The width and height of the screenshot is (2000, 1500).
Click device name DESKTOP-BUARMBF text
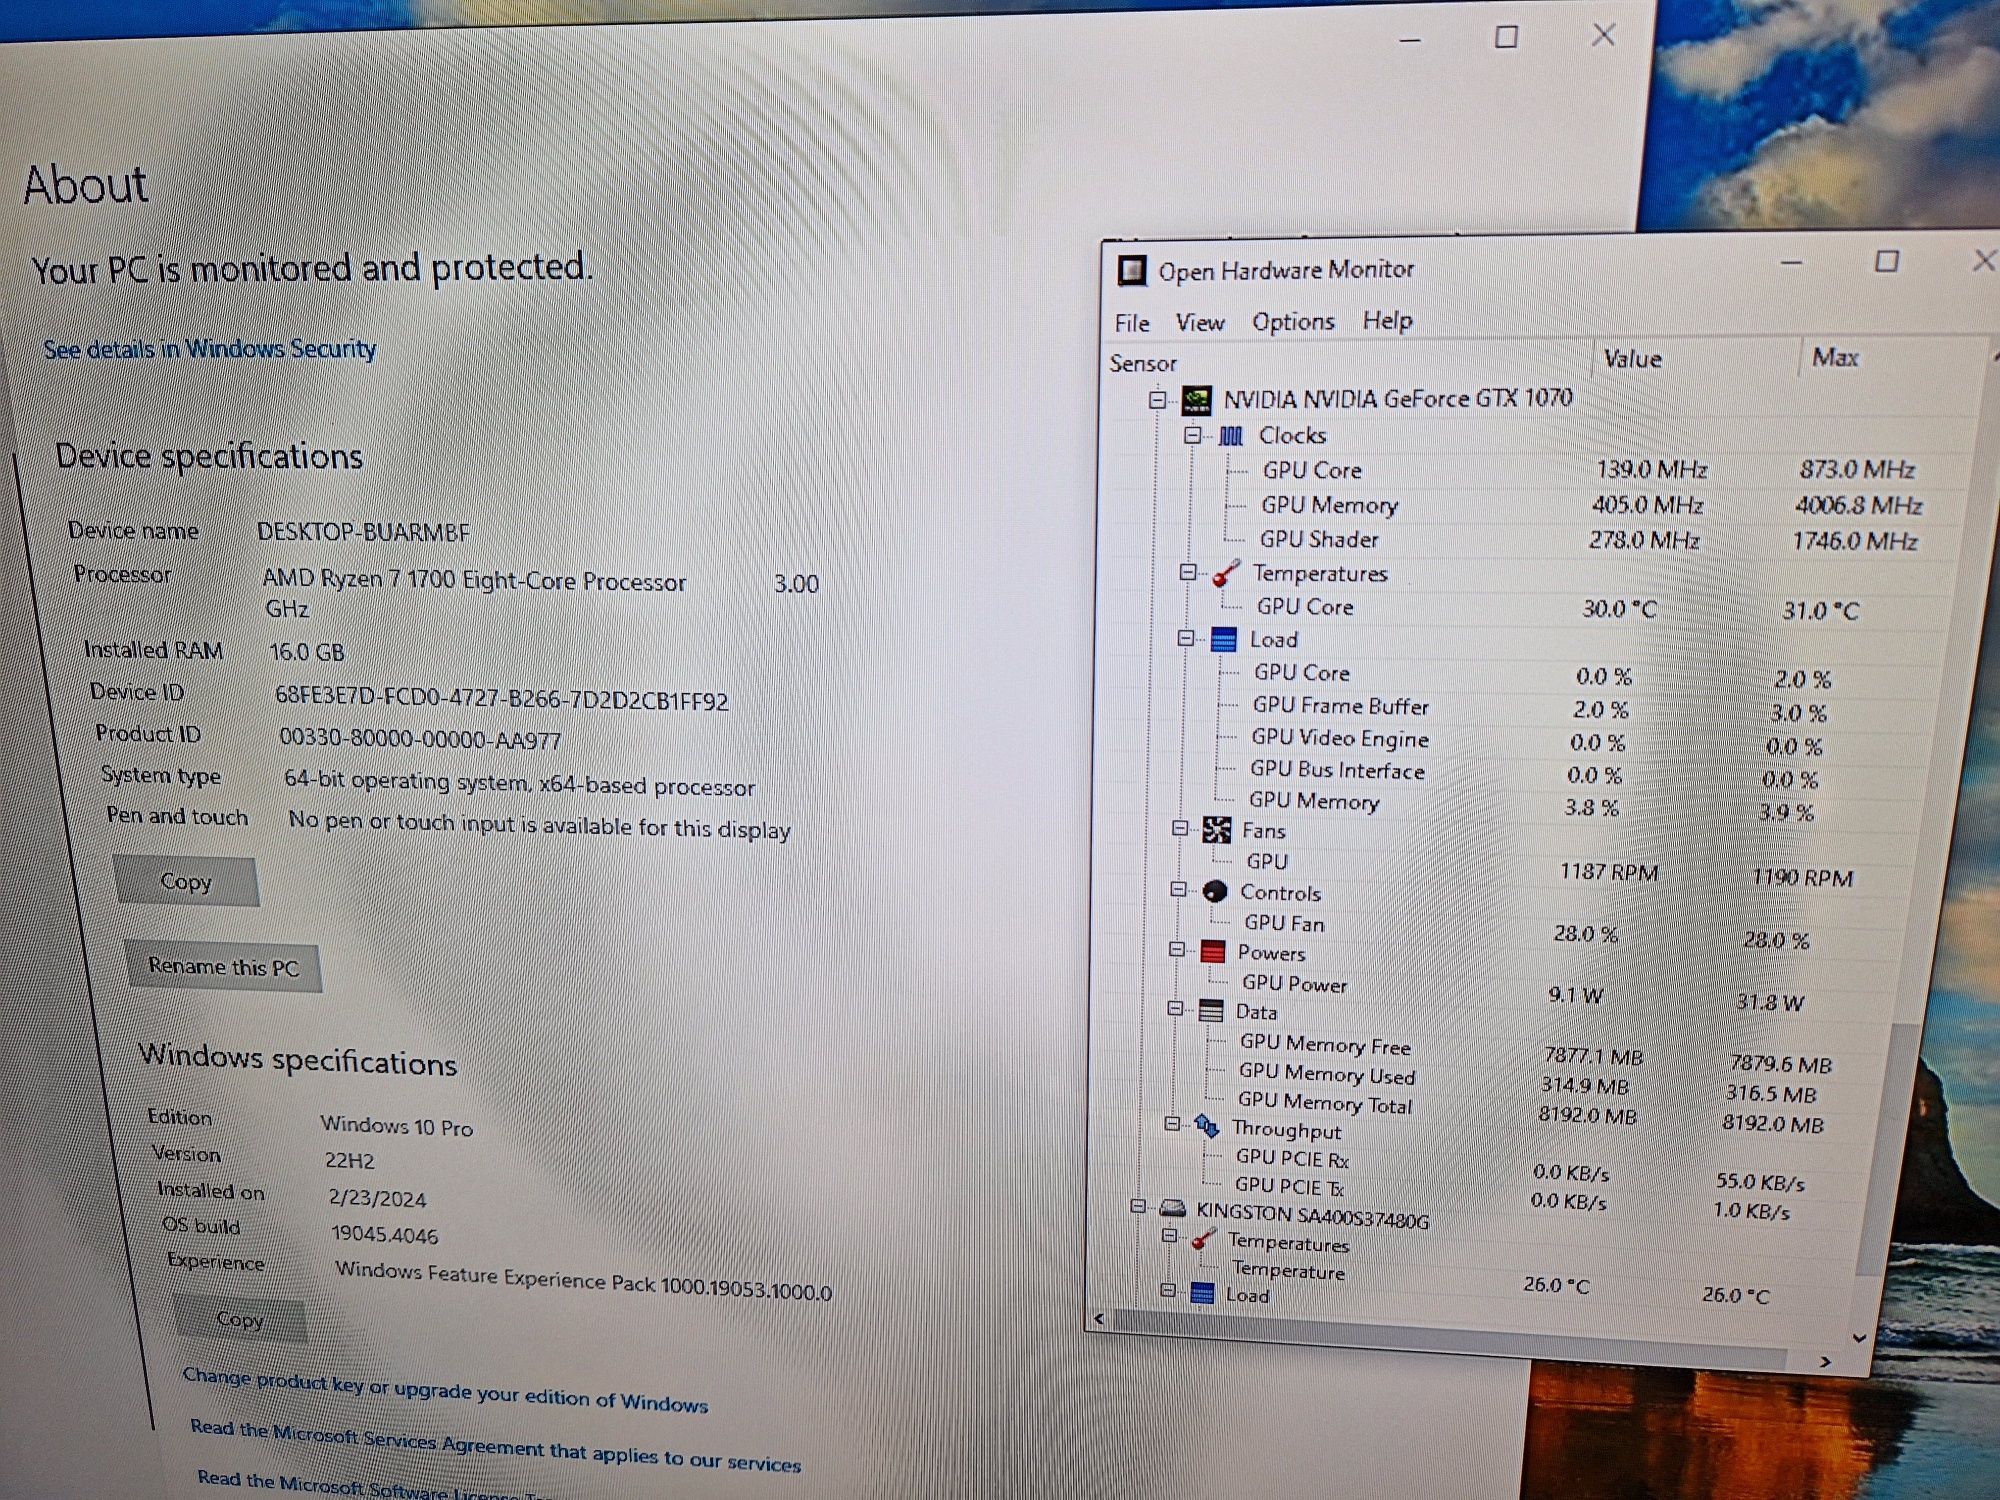[363, 532]
